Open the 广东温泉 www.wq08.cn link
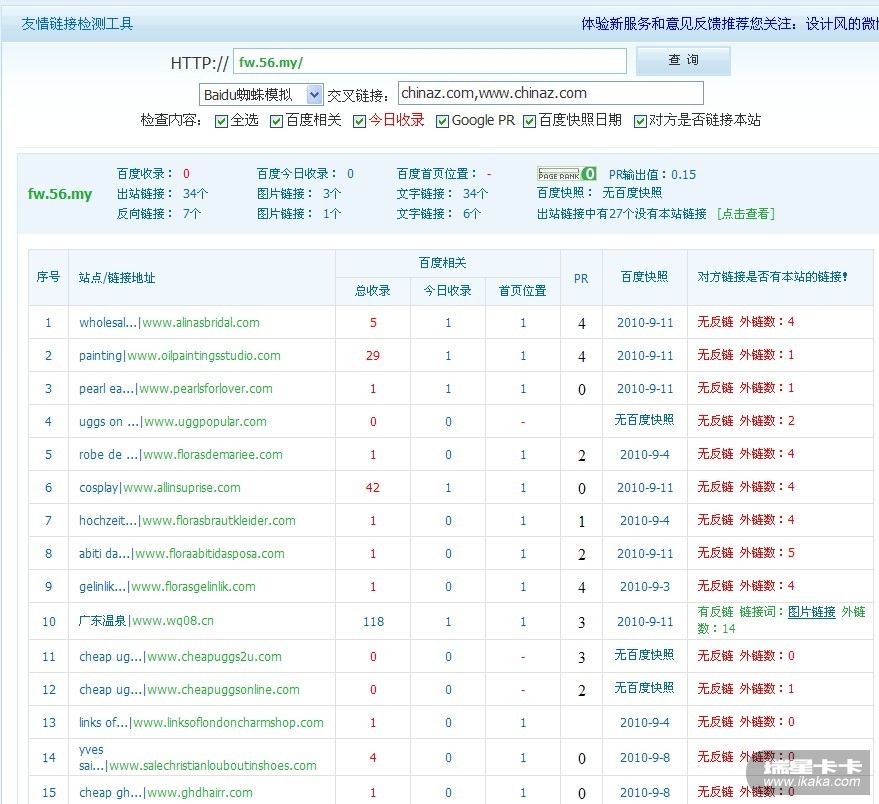The height and width of the screenshot is (804, 879). point(146,621)
